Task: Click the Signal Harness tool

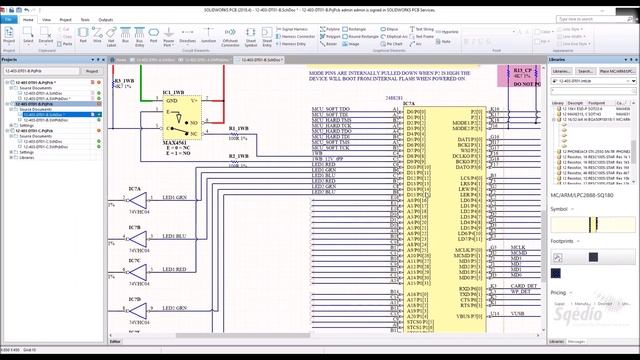Action: [292, 29]
